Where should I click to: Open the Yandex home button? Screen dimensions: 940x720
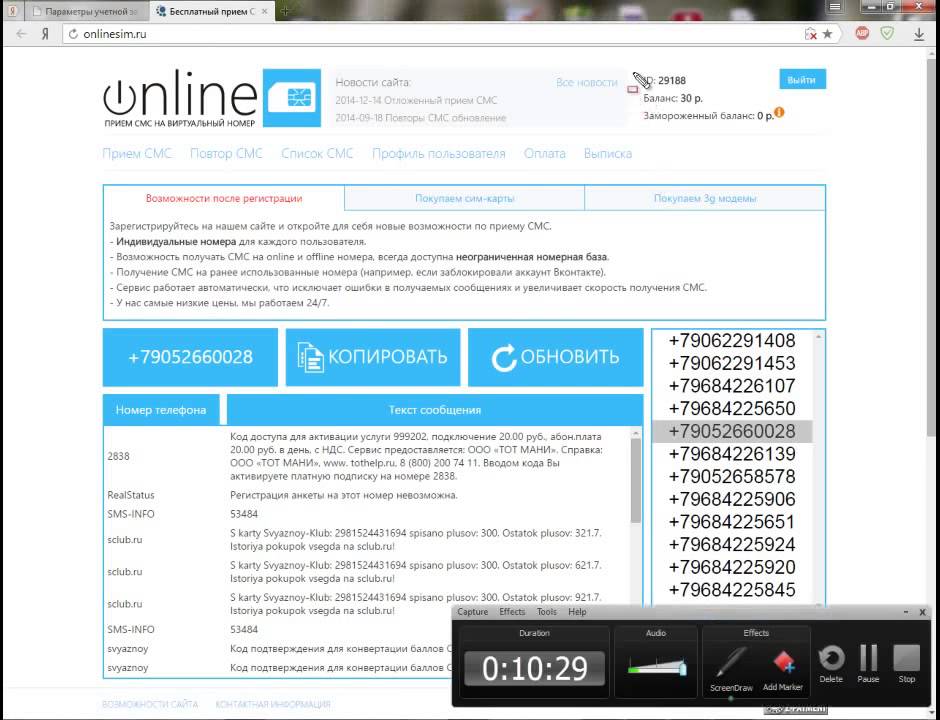click(x=45, y=34)
